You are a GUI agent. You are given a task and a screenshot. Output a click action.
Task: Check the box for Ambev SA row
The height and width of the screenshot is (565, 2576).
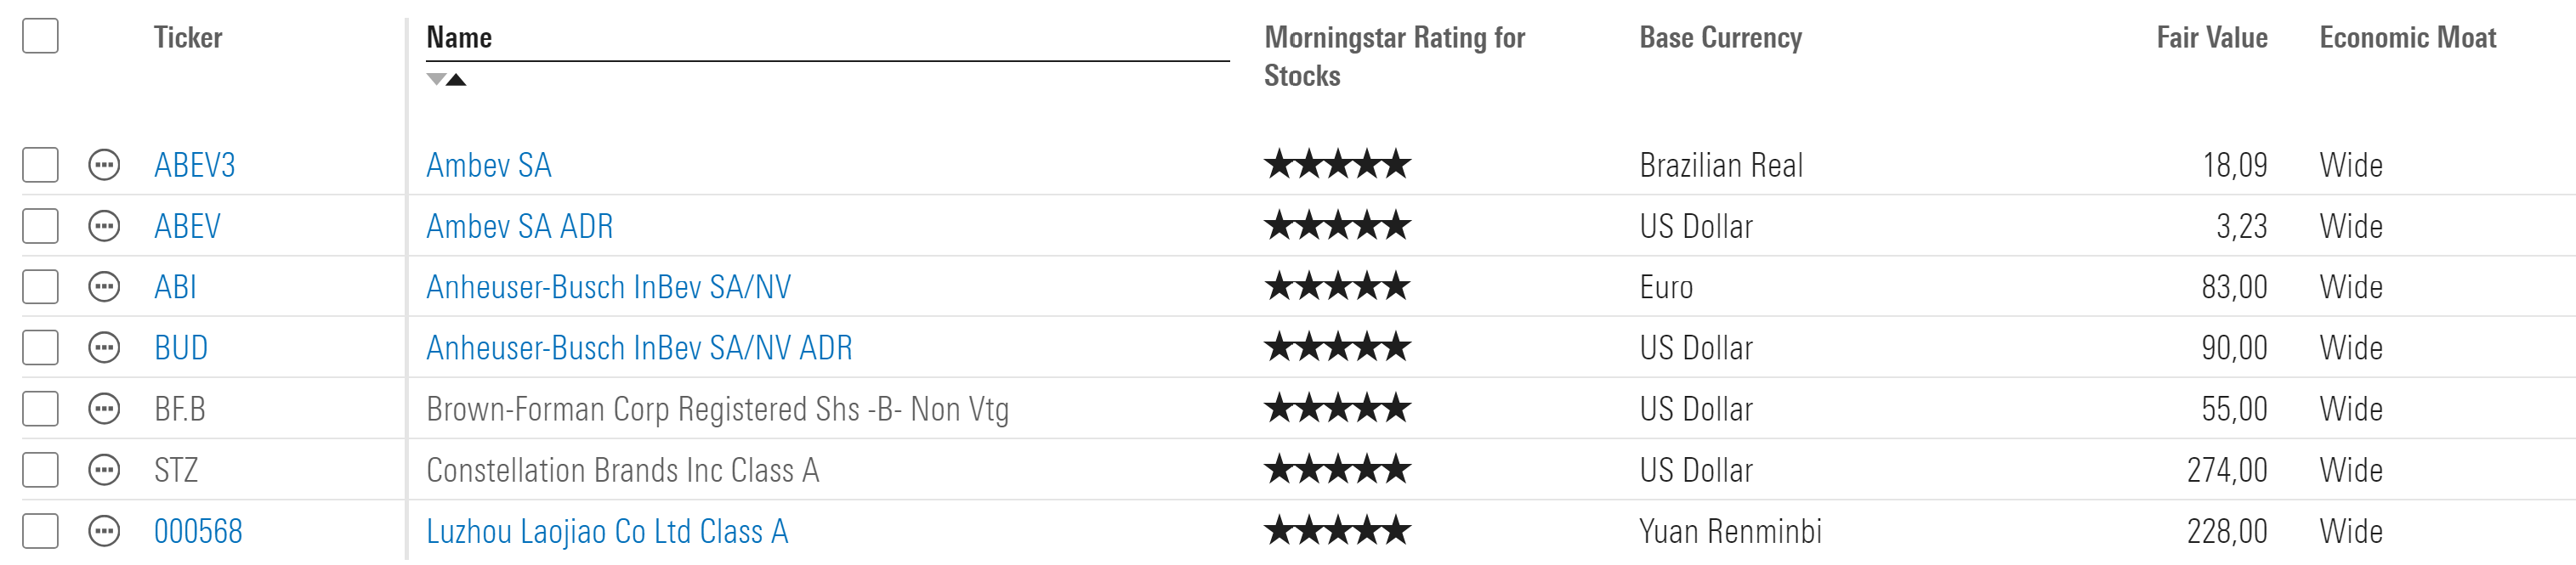[40, 165]
